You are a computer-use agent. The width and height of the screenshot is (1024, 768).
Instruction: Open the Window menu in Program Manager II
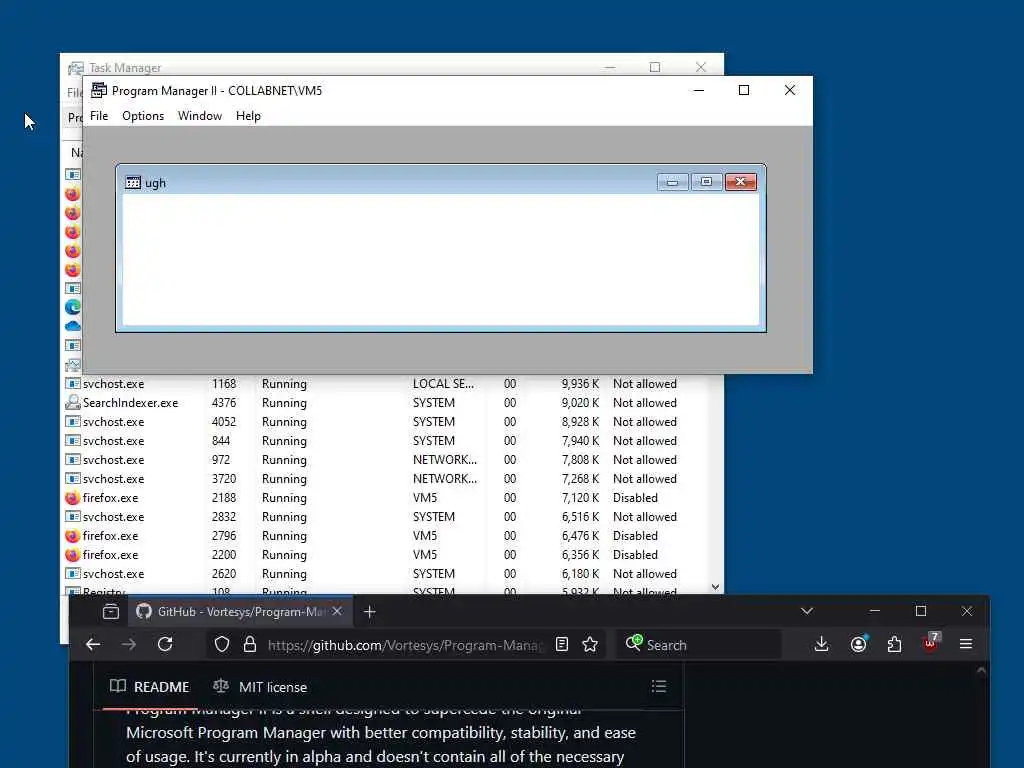tap(200, 116)
